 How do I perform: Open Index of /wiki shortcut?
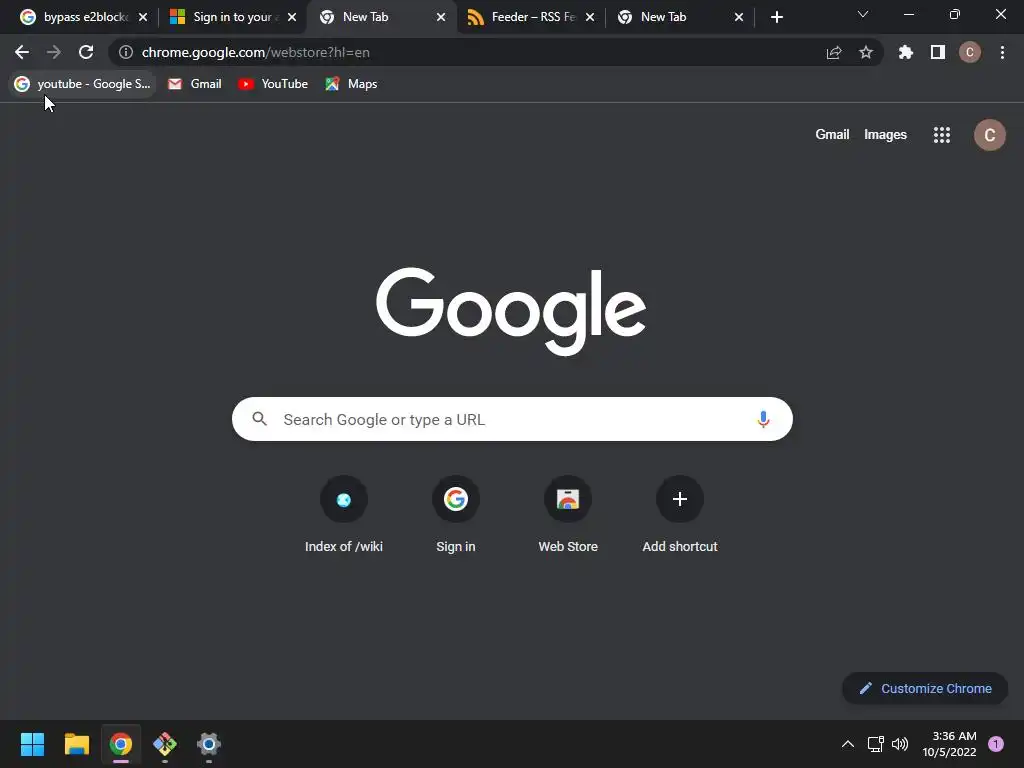[x=344, y=515]
